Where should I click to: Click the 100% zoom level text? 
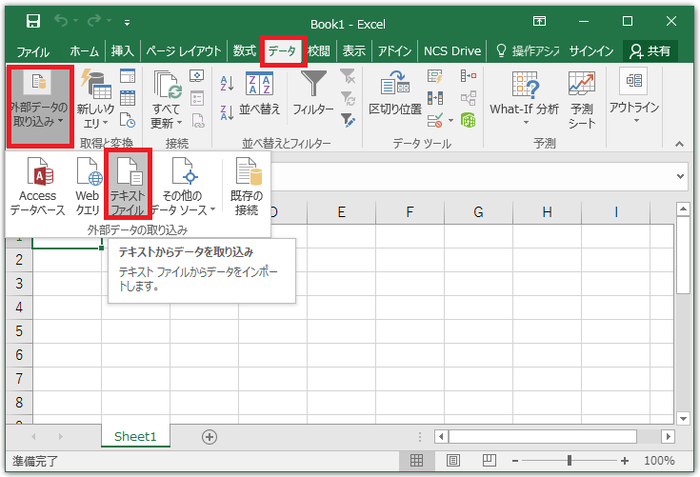pyautogui.click(x=659, y=460)
